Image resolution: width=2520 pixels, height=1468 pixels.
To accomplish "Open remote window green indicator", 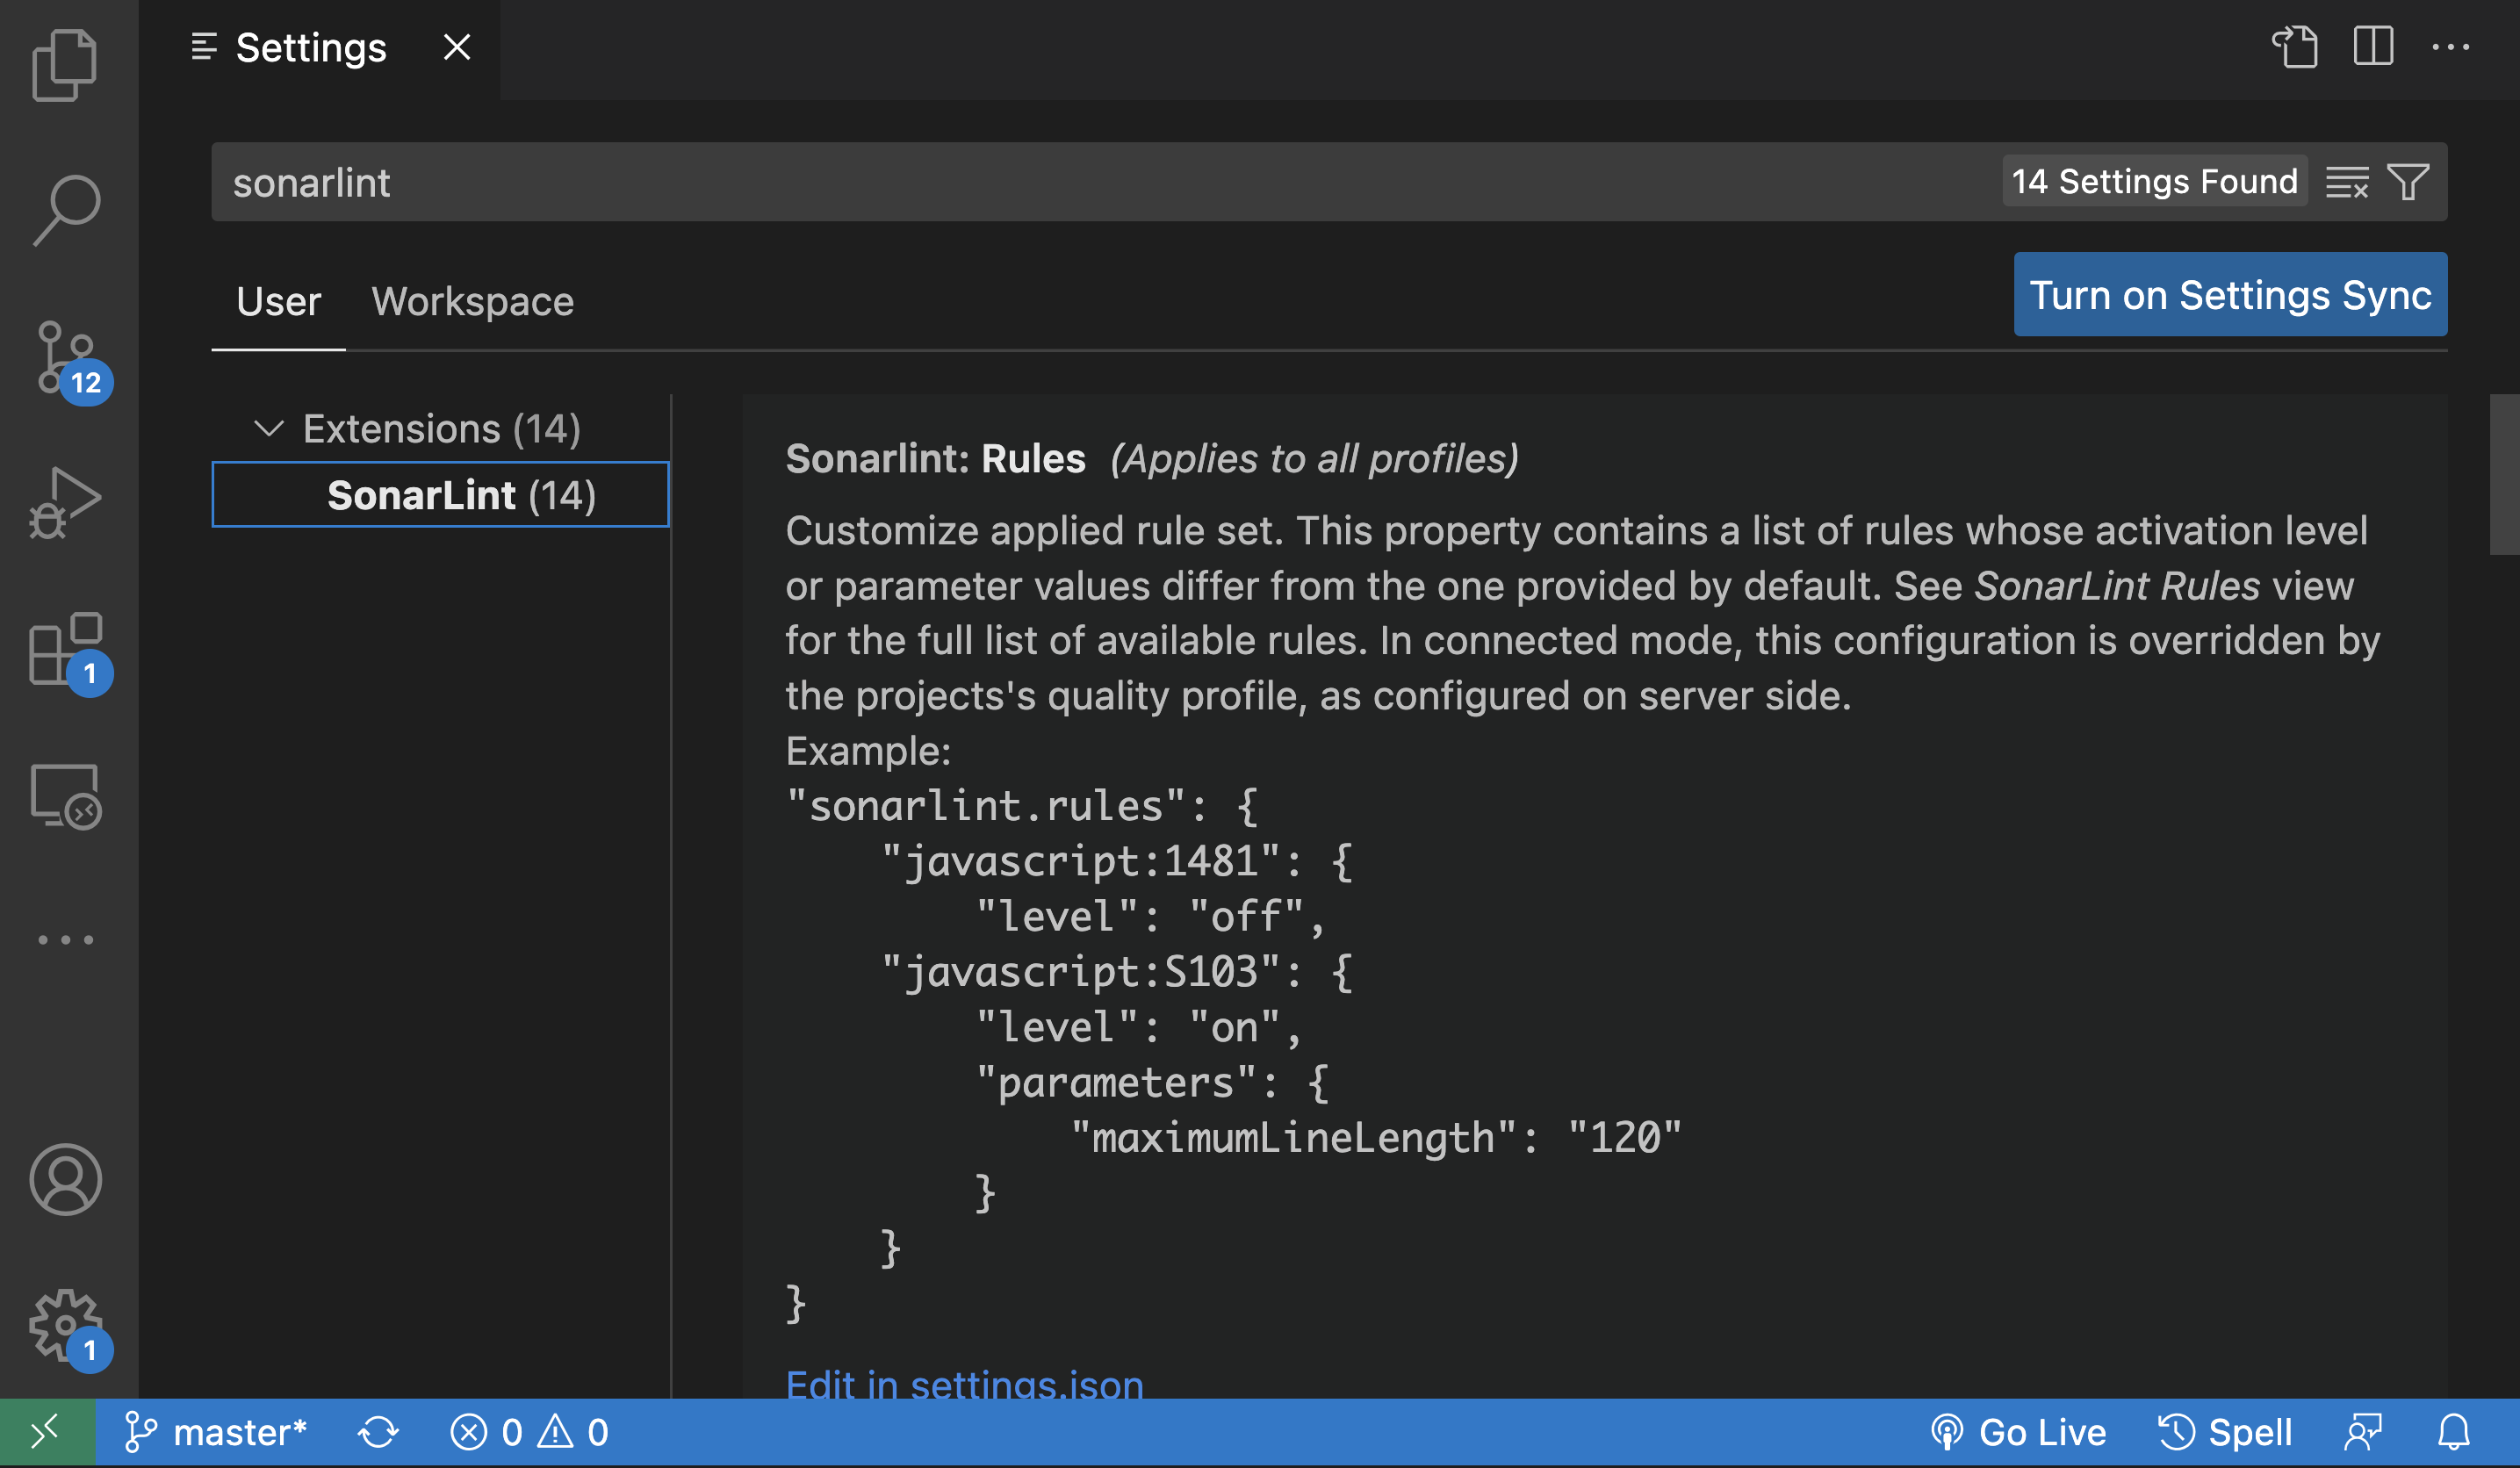I will [47, 1432].
